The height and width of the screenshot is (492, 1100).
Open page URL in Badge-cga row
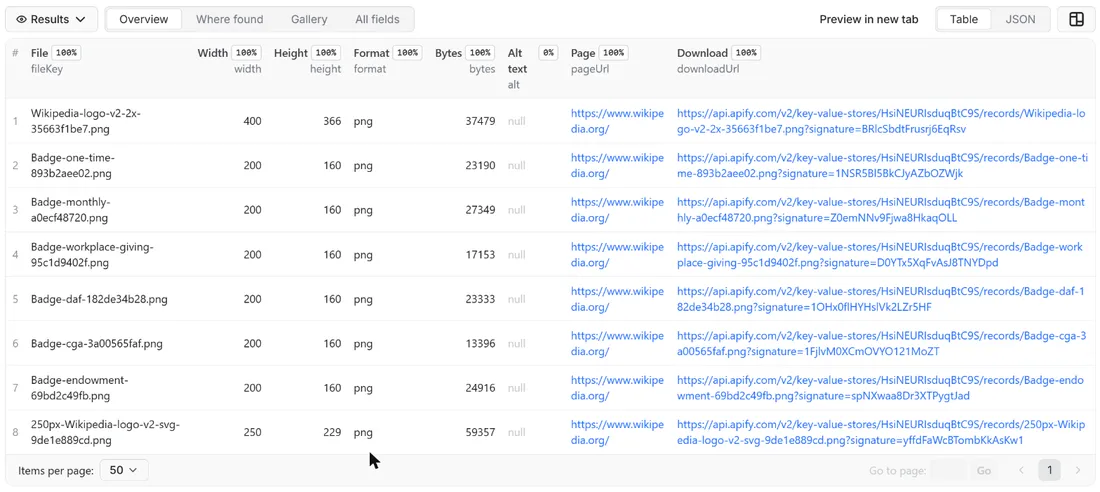point(617,344)
